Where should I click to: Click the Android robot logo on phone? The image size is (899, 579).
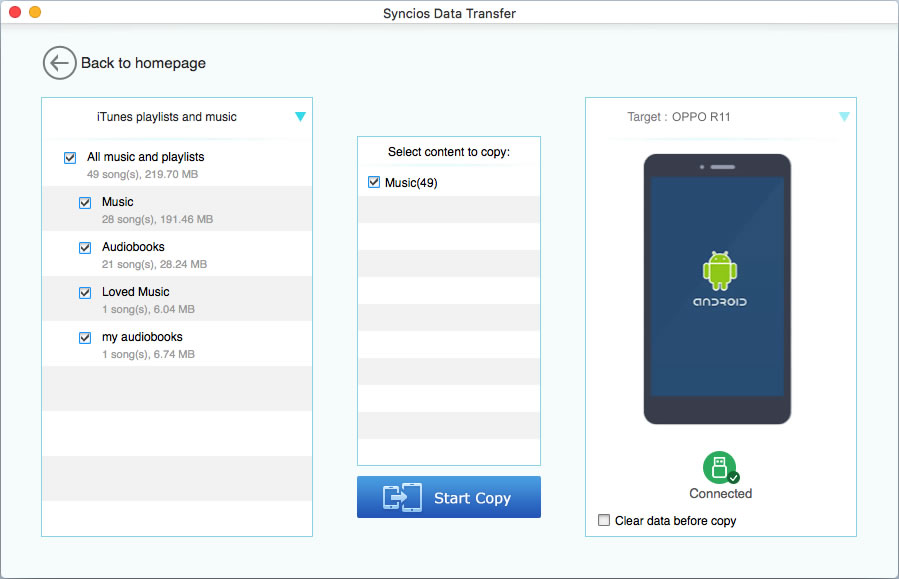pos(720,271)
